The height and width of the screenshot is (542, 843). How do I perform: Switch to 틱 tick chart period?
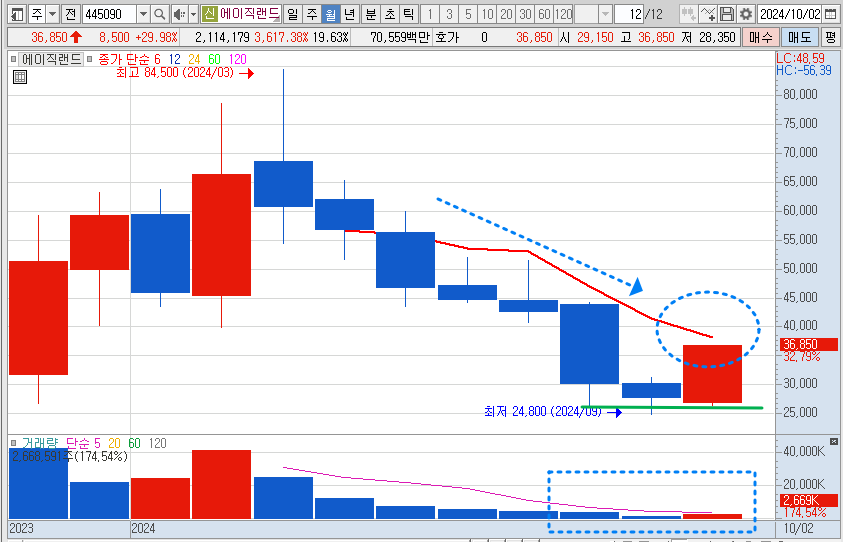409,14
